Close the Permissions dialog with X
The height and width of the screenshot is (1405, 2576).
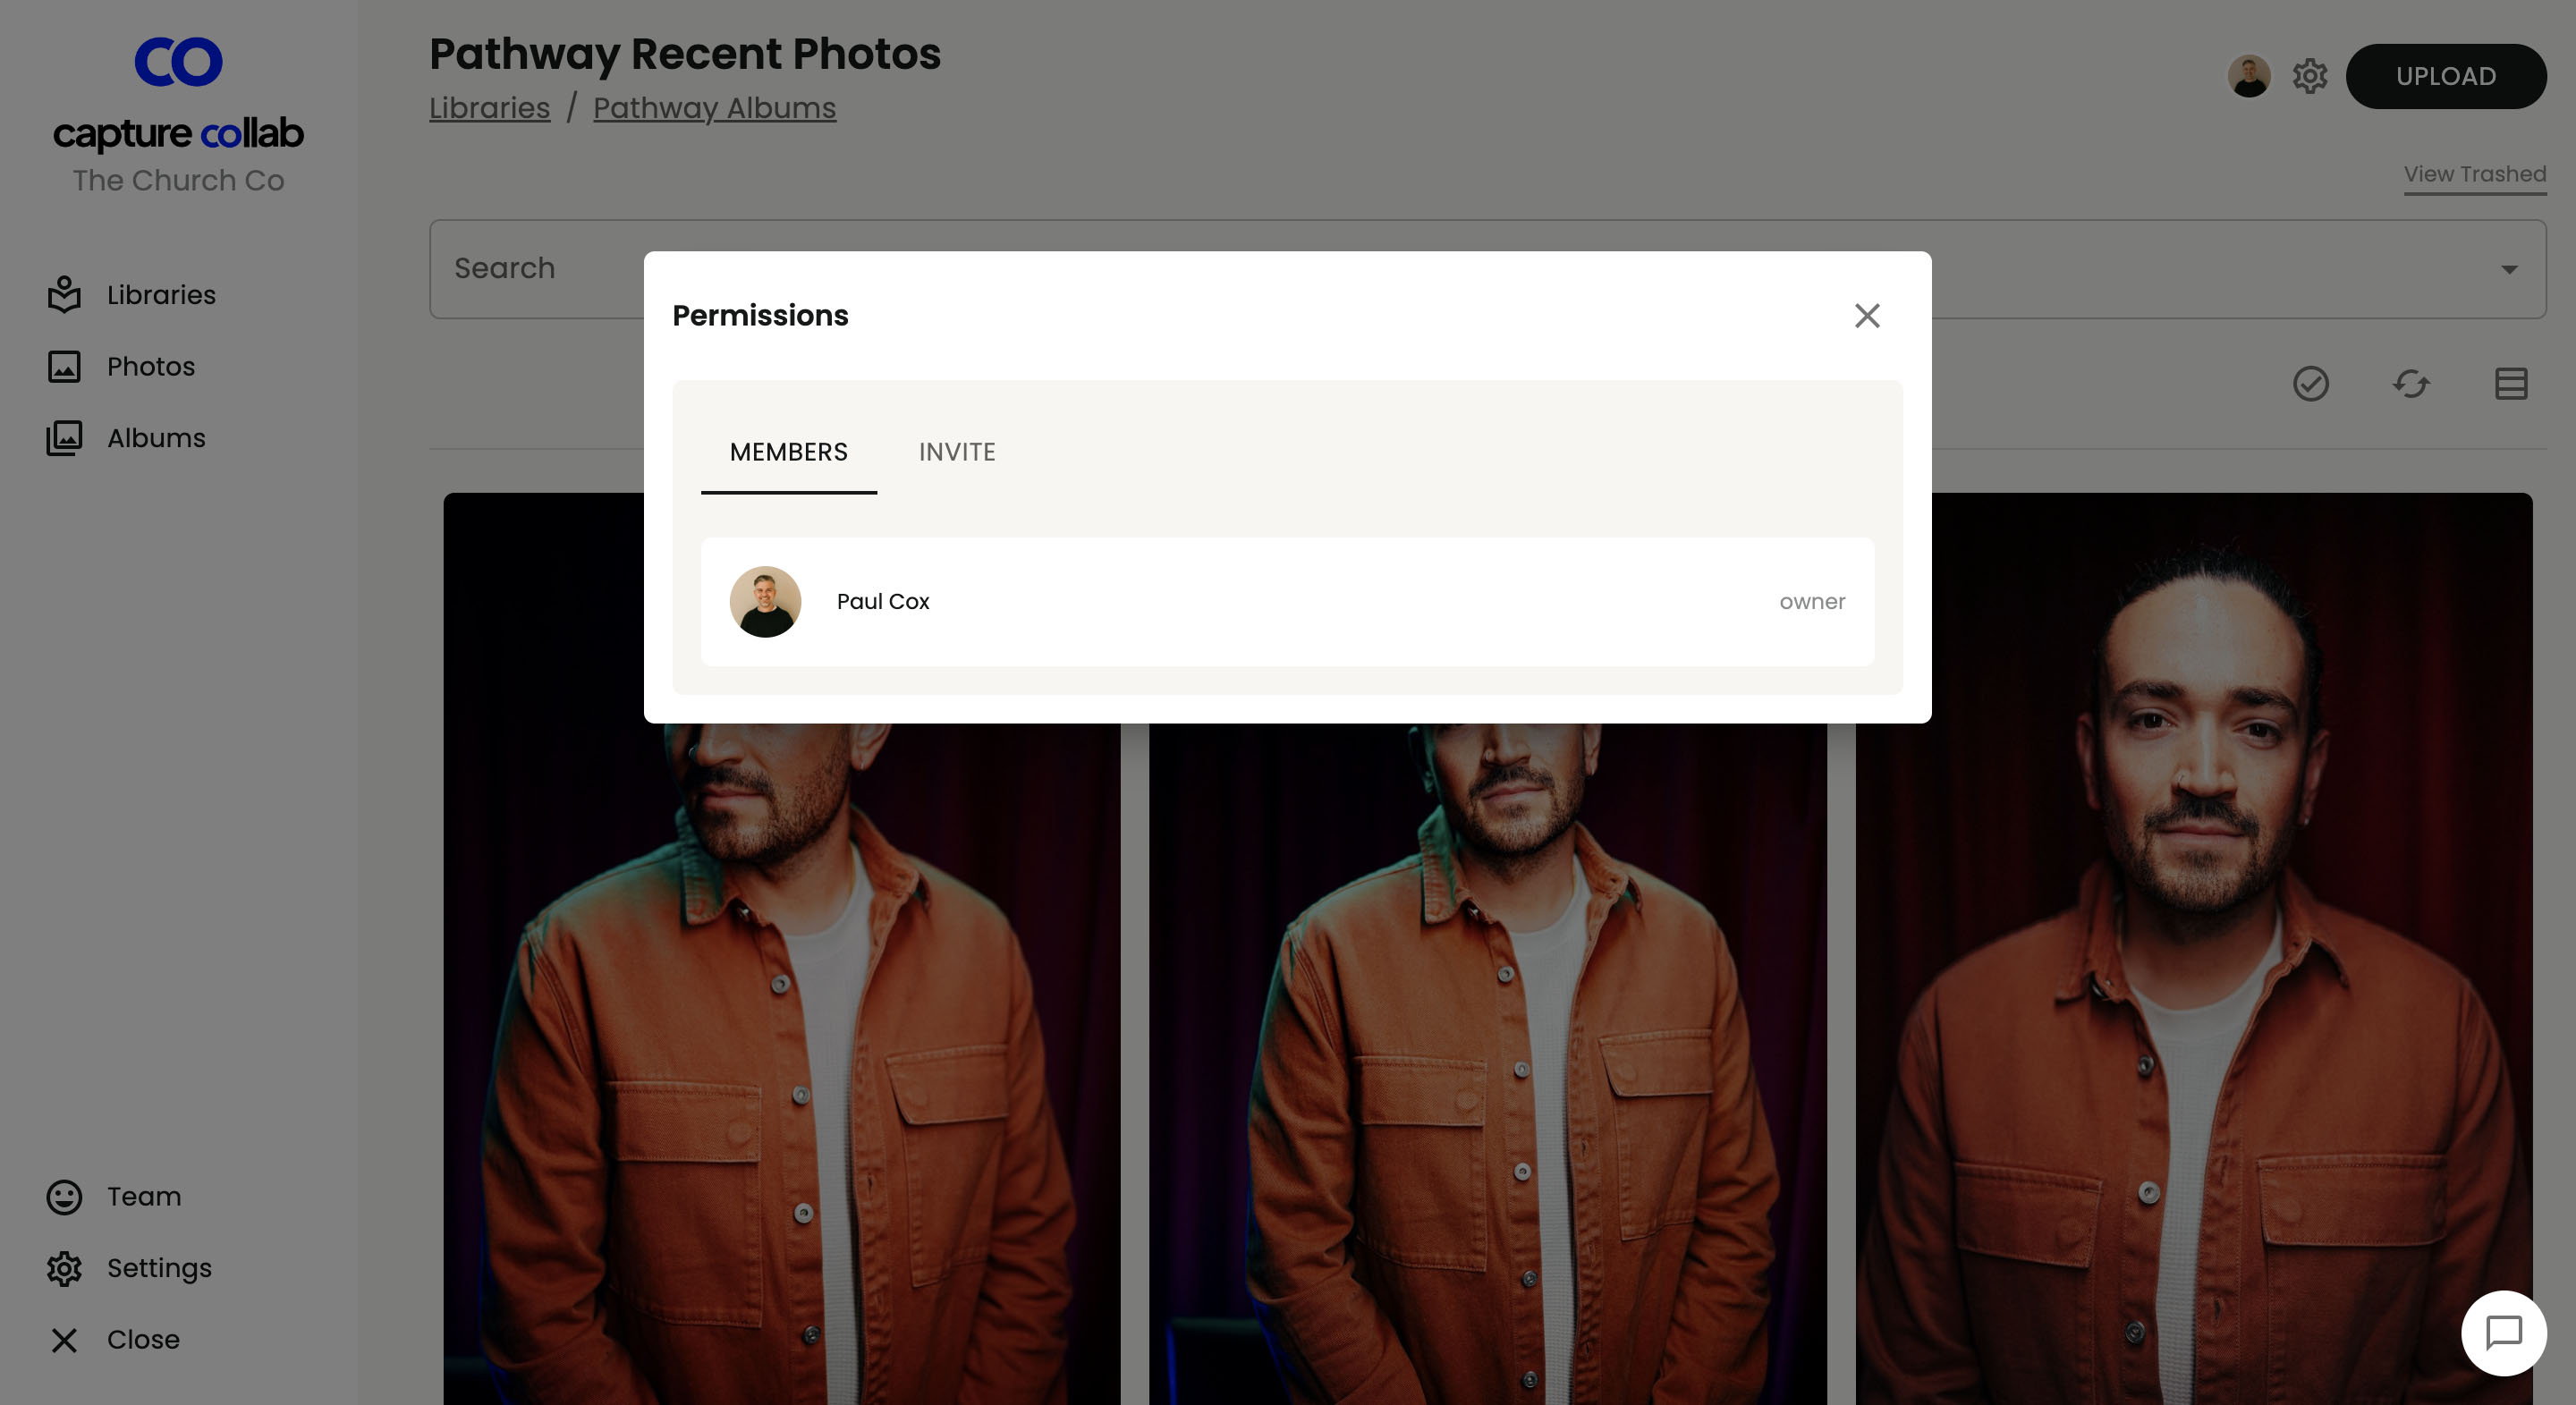point(1866,316)
